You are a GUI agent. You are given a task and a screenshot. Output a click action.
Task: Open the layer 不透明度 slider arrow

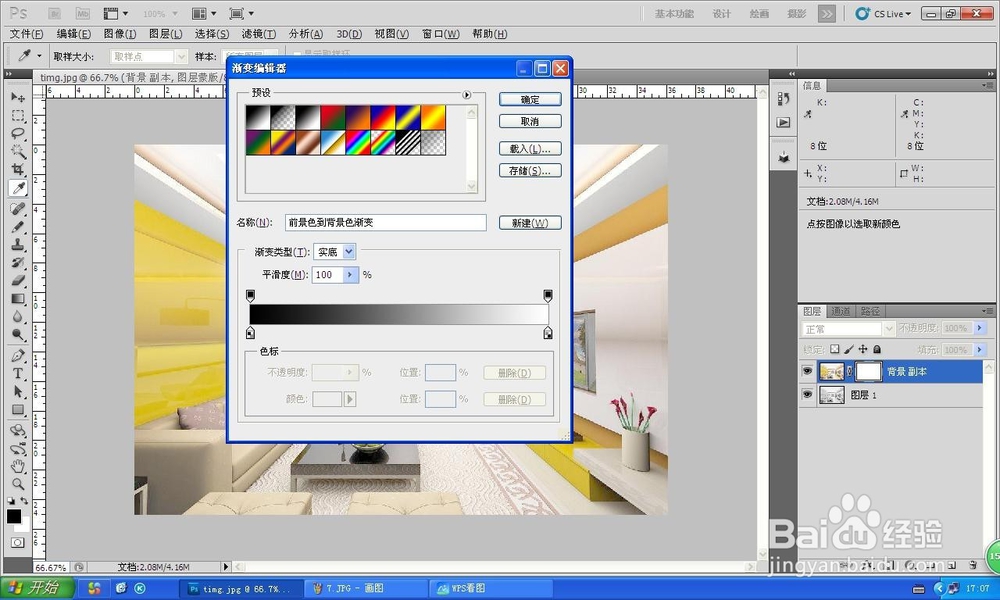(980, 328)
